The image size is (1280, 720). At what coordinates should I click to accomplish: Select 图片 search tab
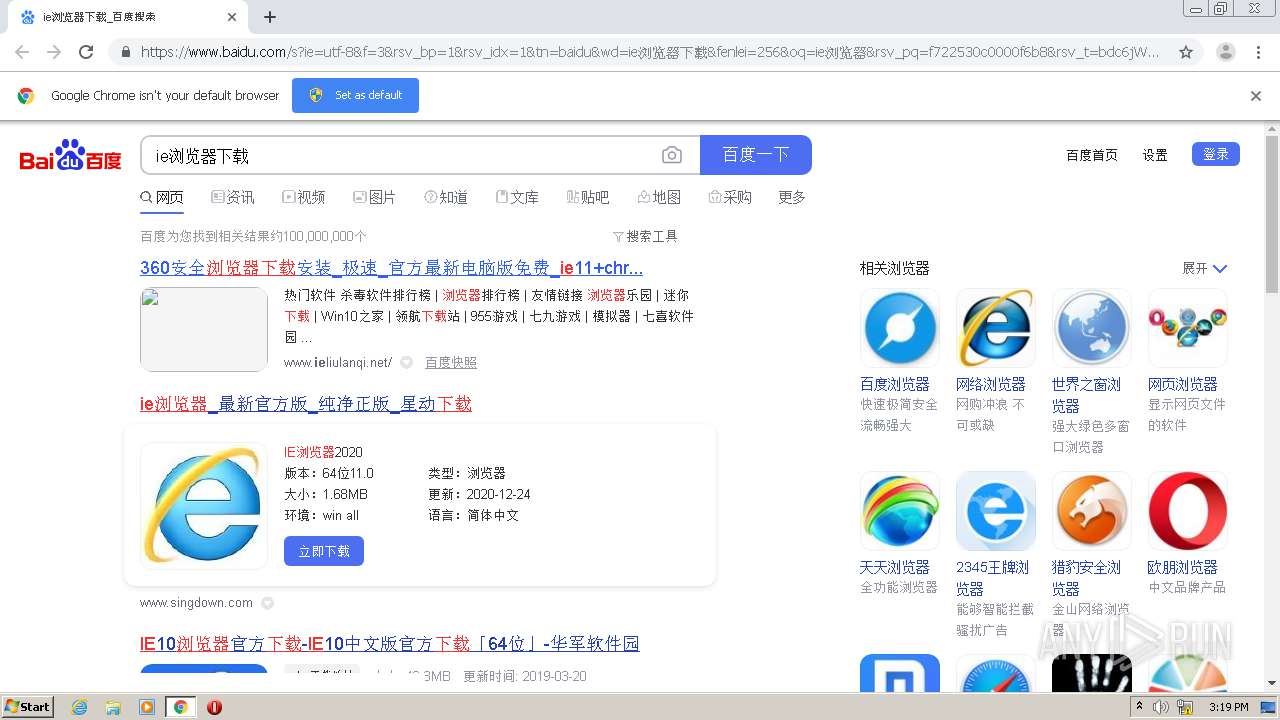pos(375,198)
